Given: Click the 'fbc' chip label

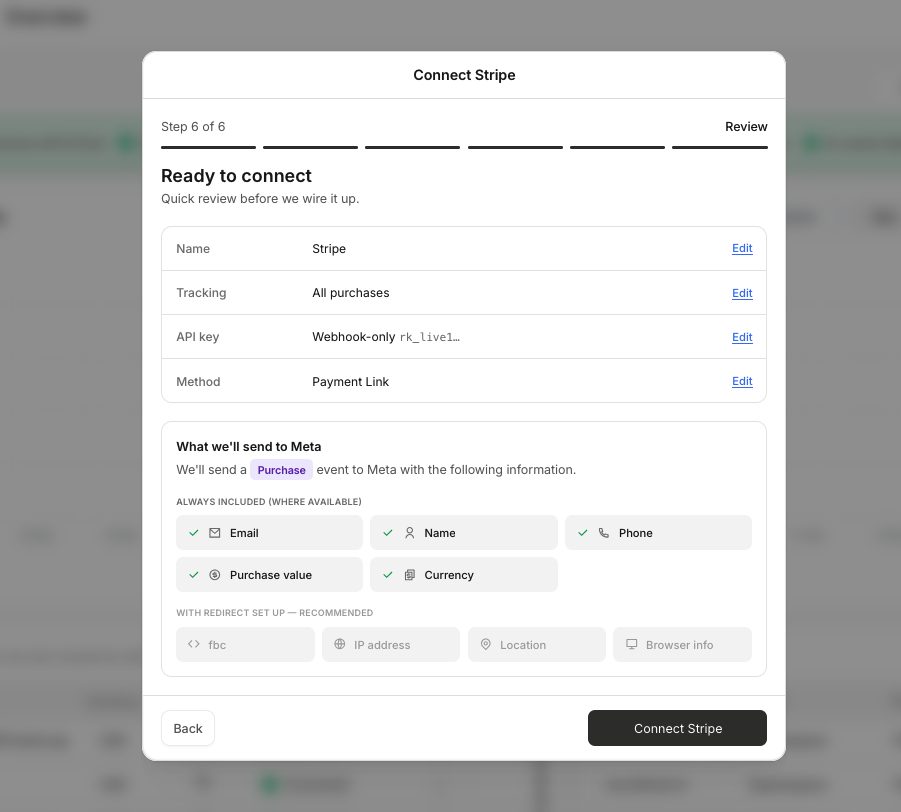Looking at the screenshot, I should coord(217,645).
